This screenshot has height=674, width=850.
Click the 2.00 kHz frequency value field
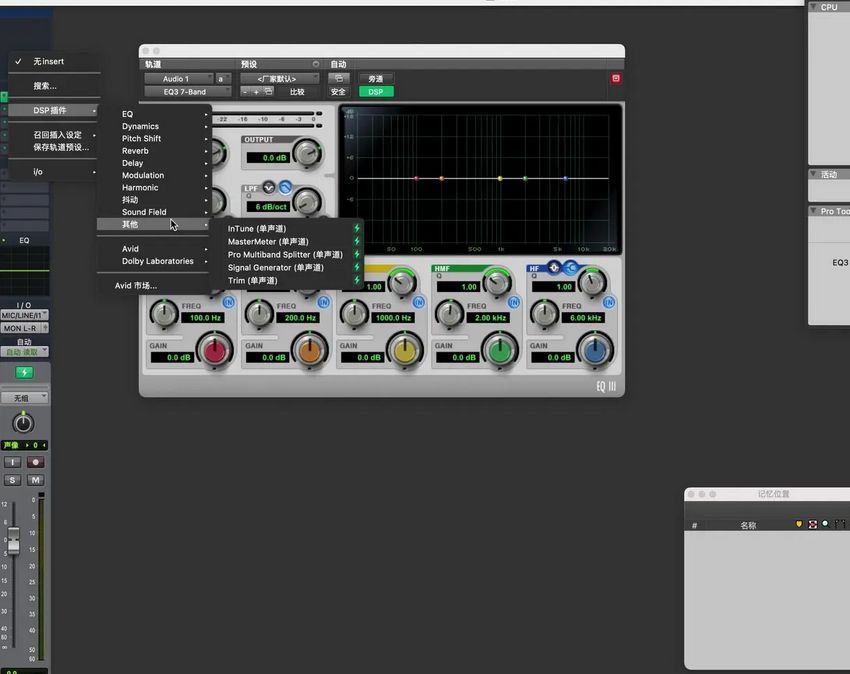pyautogui.click(x=489, y=318)
